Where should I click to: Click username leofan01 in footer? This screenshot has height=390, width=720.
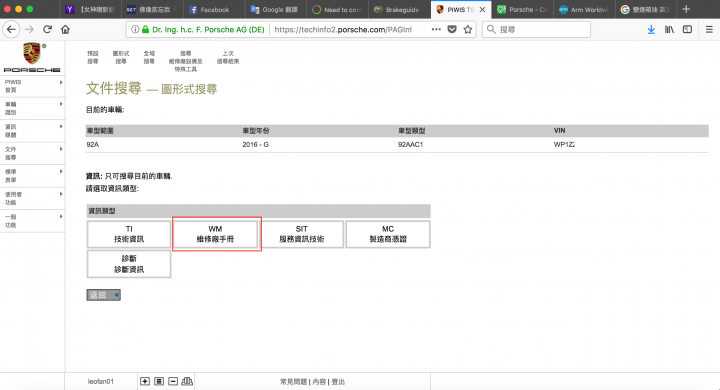pyautogui.click(x=101, y=381)
